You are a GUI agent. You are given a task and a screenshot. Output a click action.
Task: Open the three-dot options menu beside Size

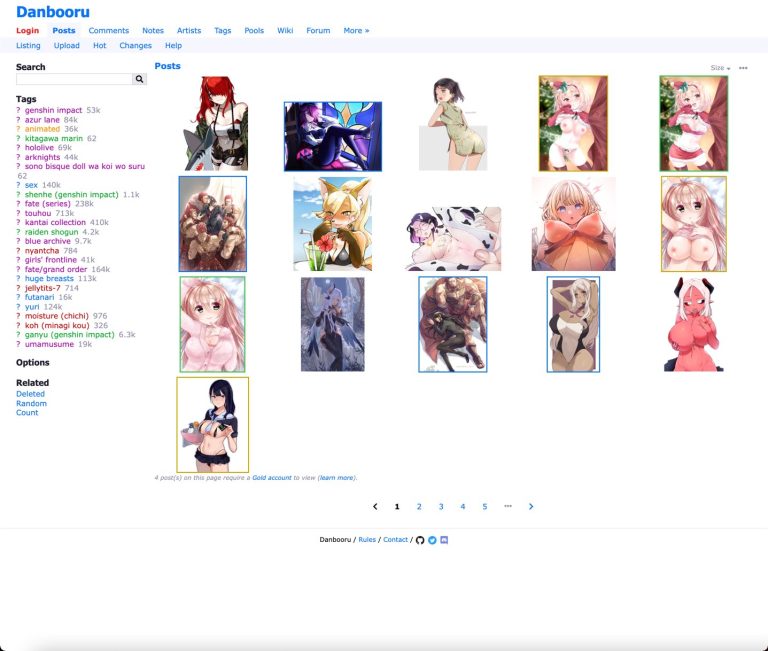pyautogui.click(x=743, y=68)
